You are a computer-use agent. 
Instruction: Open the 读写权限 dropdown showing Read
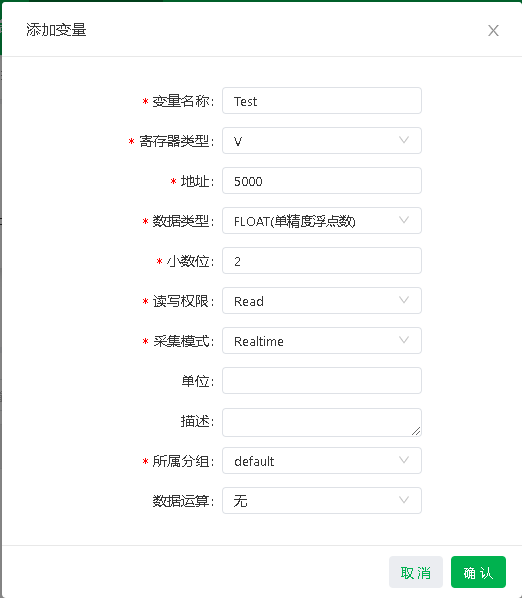pos(322,301)
